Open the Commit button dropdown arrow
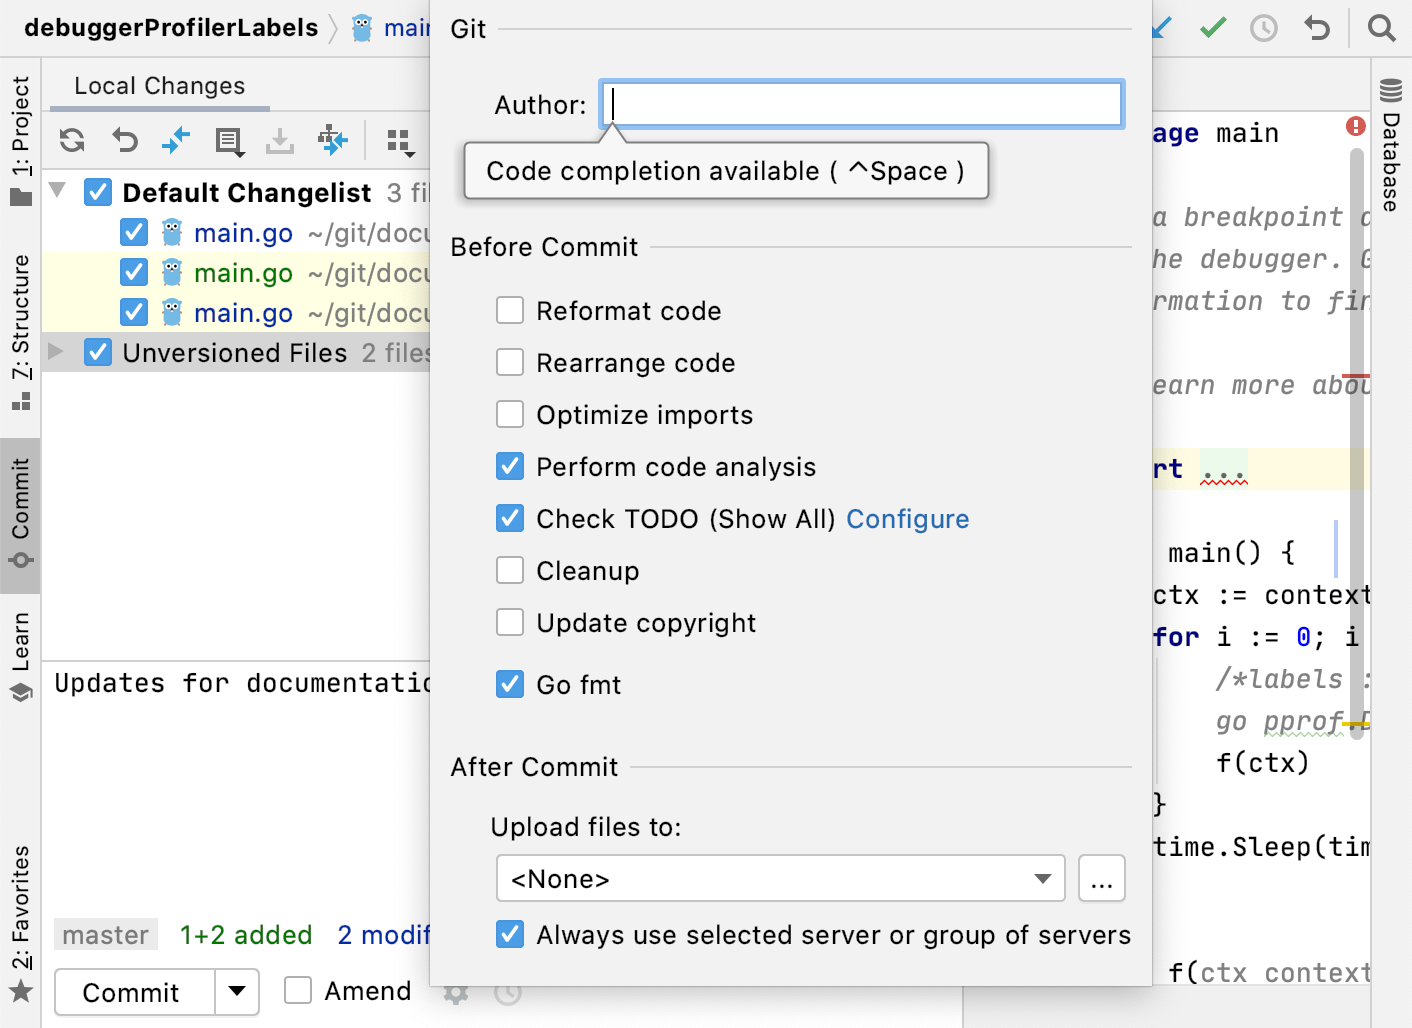 tap(236, 992)
